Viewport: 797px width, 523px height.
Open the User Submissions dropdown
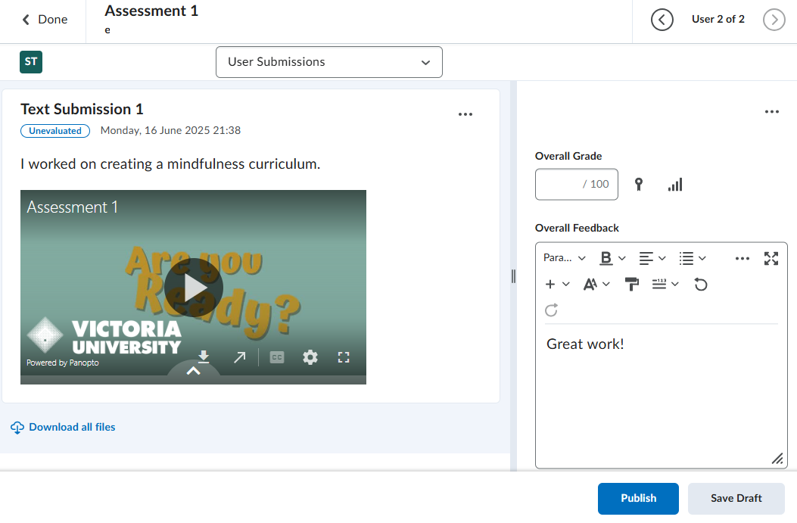coord(329,62)
